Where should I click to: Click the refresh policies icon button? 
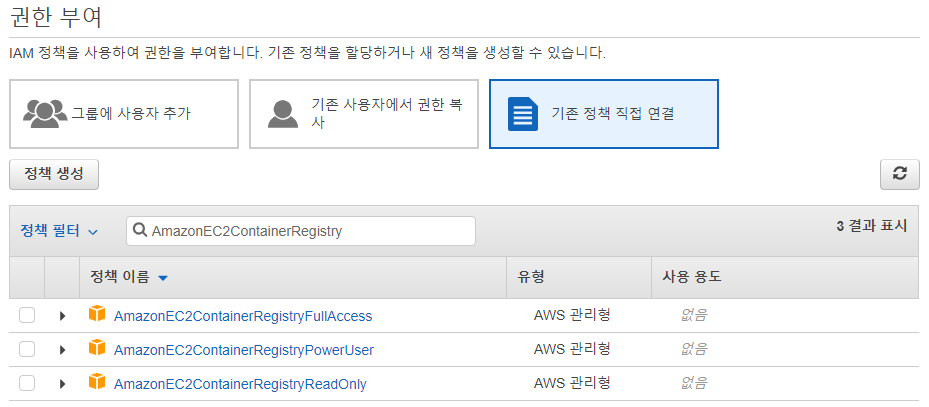[899, 174]
